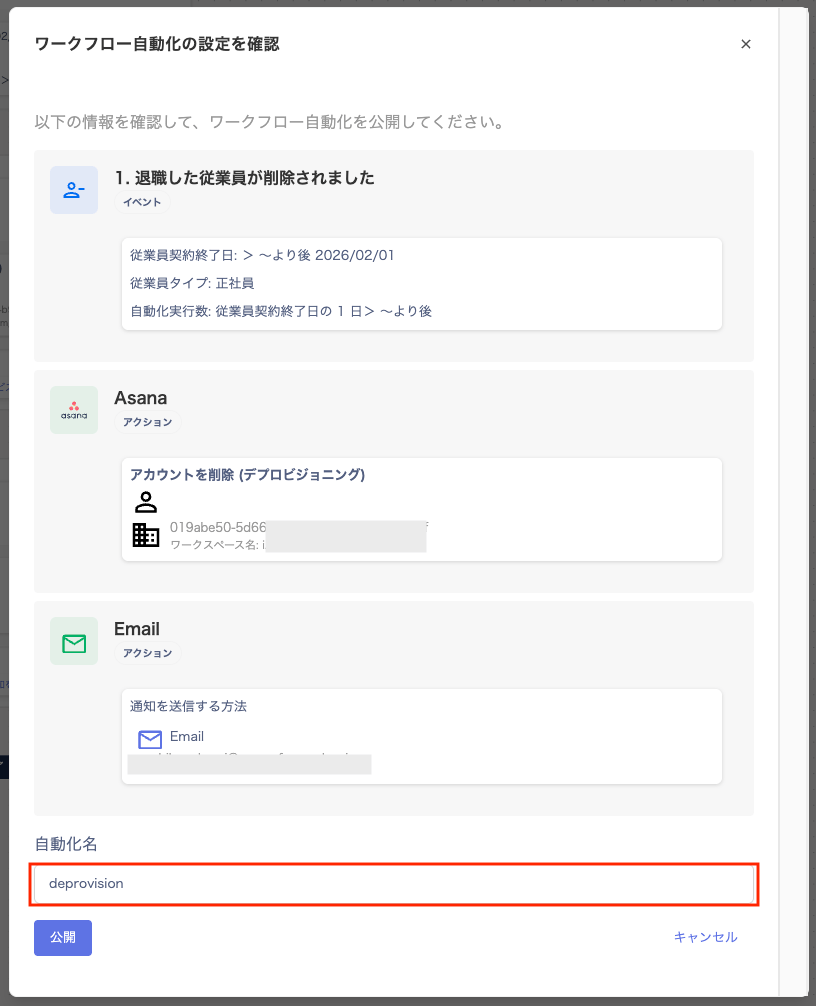Focus the 自動化名 input field
Viewport: 816px width, 1006px height.
(394, 884)
